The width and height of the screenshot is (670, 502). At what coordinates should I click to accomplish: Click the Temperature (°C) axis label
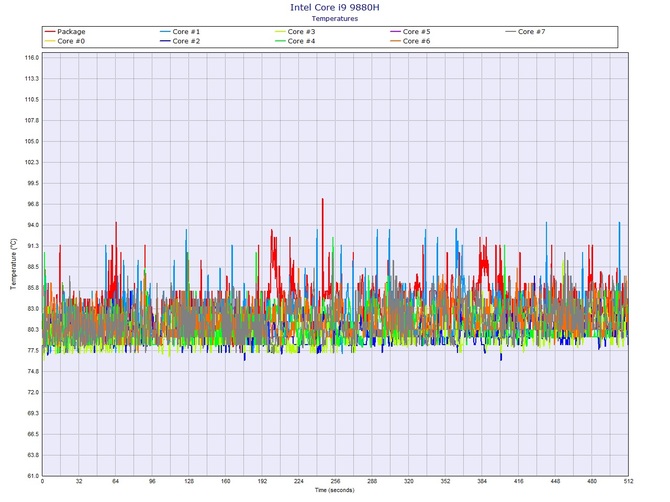[13, 264]
